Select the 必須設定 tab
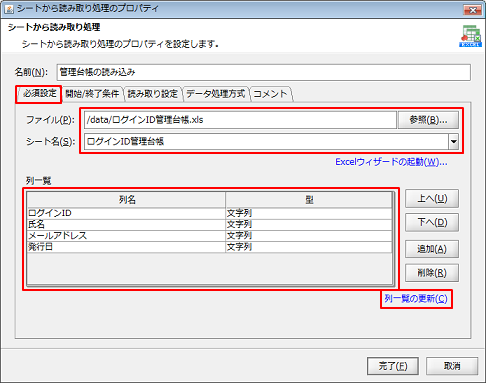The height and width of the screenshot is (383, 486). point(39,93)
